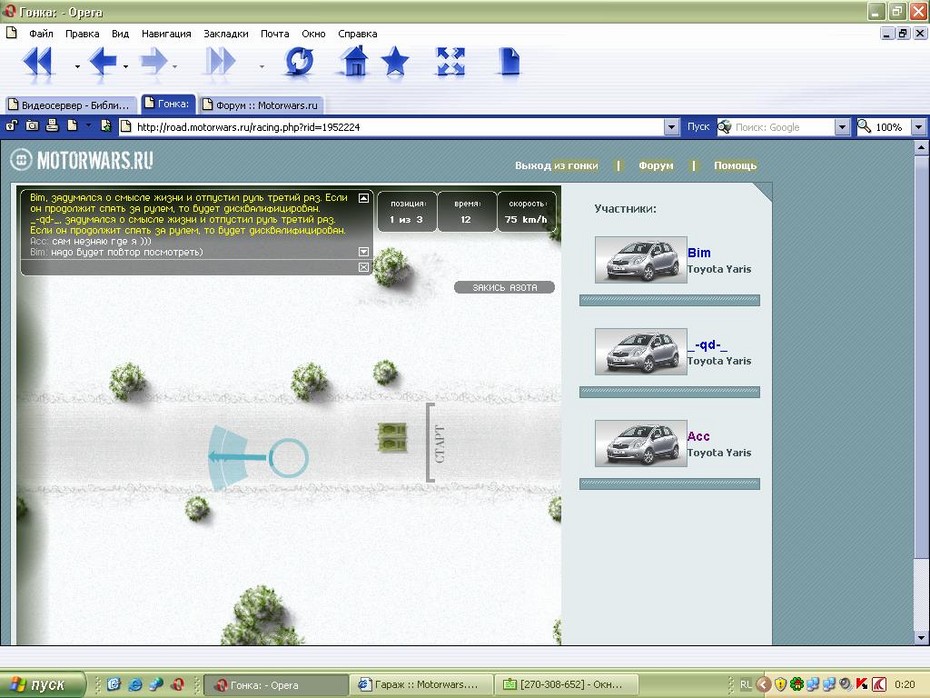Image resolution: width=930 pixels, height=698 pixels.
Task: Open the small dropdown arrow beside the blank page icon
Action: pos(88,126)
